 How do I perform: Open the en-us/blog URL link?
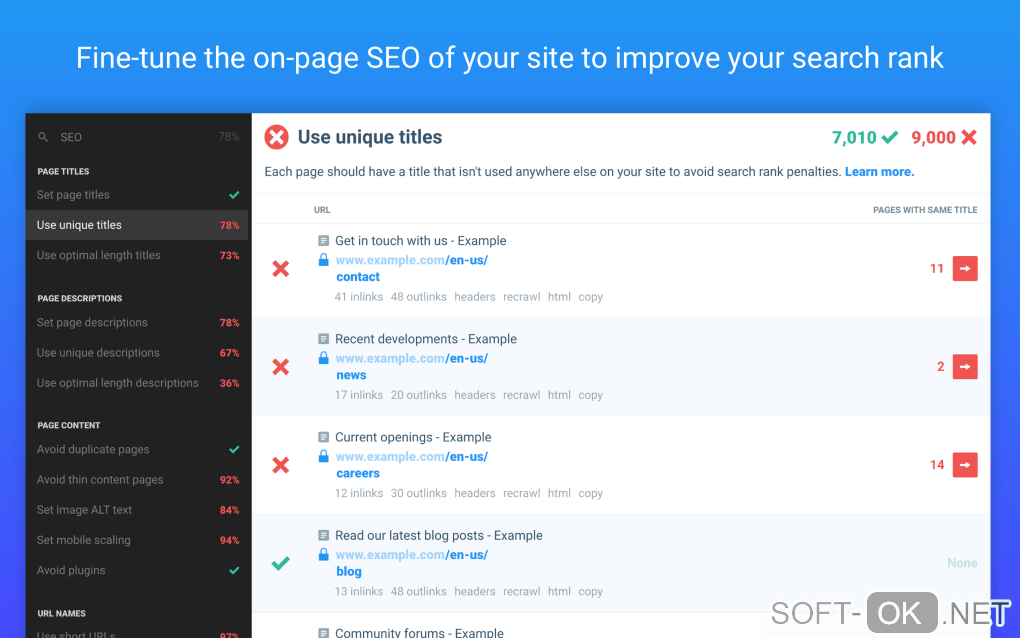(x=412, y=563)
